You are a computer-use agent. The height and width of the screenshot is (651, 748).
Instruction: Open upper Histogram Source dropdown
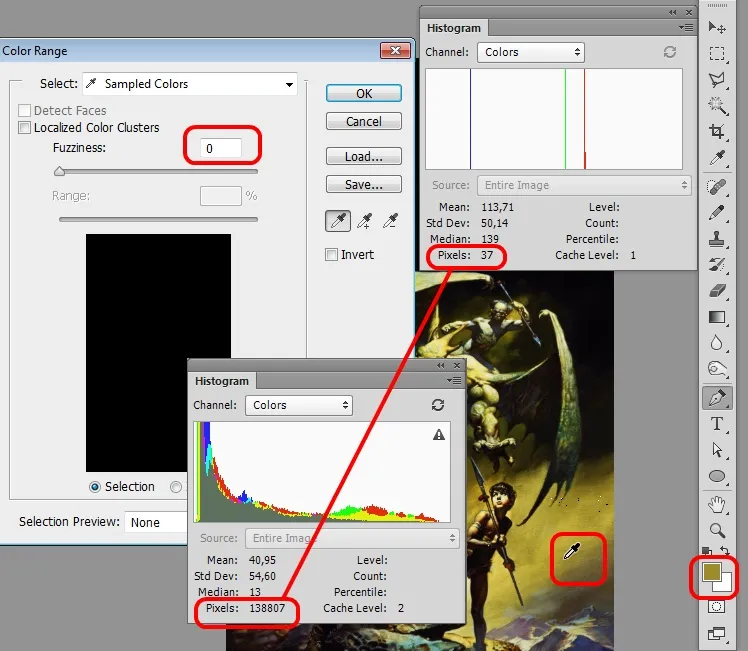coord(584,185)
